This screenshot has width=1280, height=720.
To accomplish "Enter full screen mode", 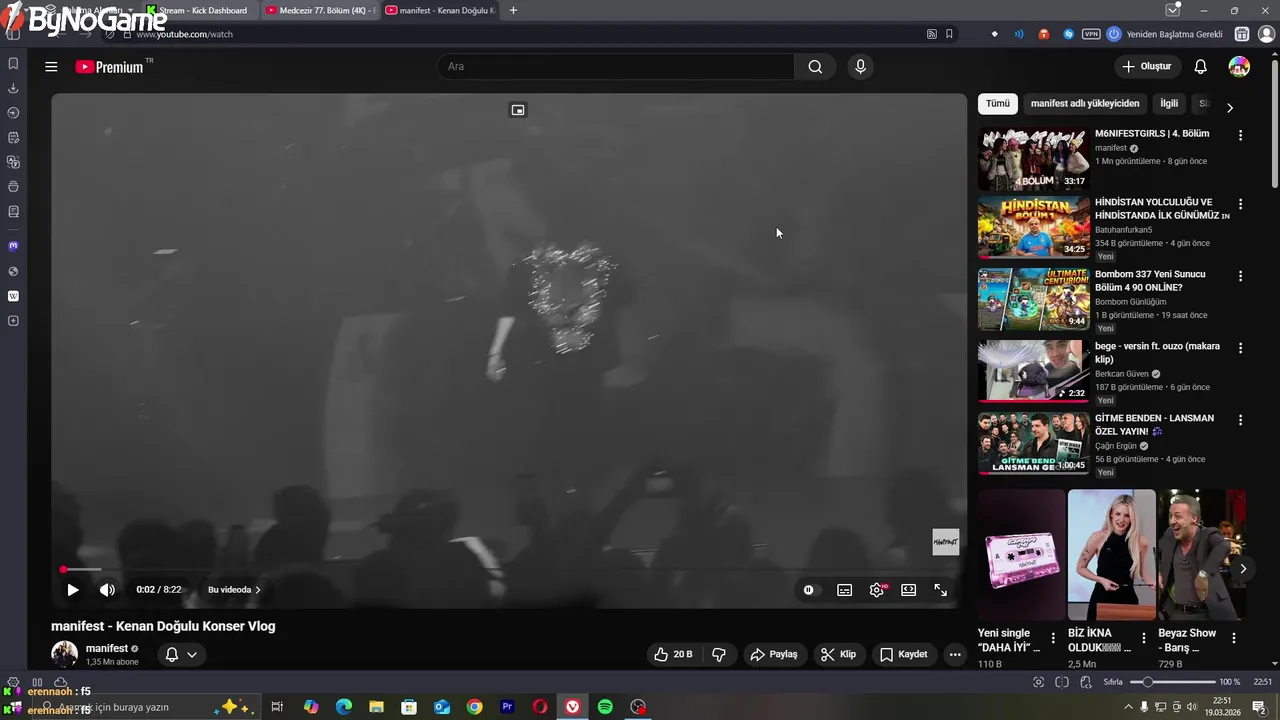I will point(941,590).
